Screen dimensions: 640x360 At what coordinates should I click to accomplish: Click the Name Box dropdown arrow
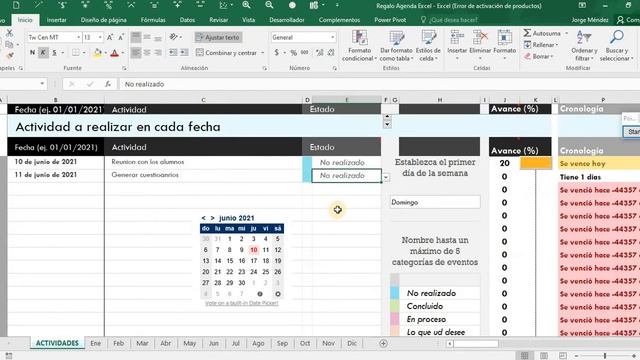[42, 84]
